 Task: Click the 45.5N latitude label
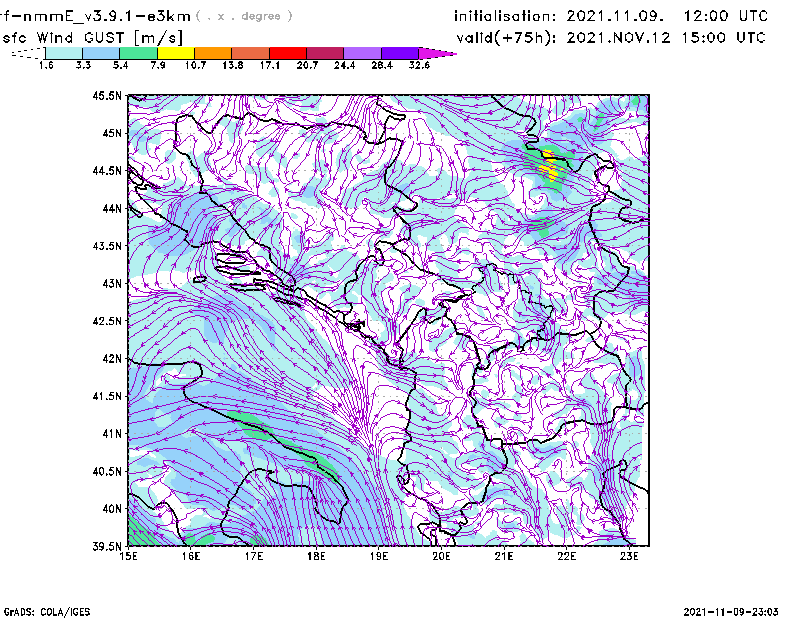pos(107,95)
